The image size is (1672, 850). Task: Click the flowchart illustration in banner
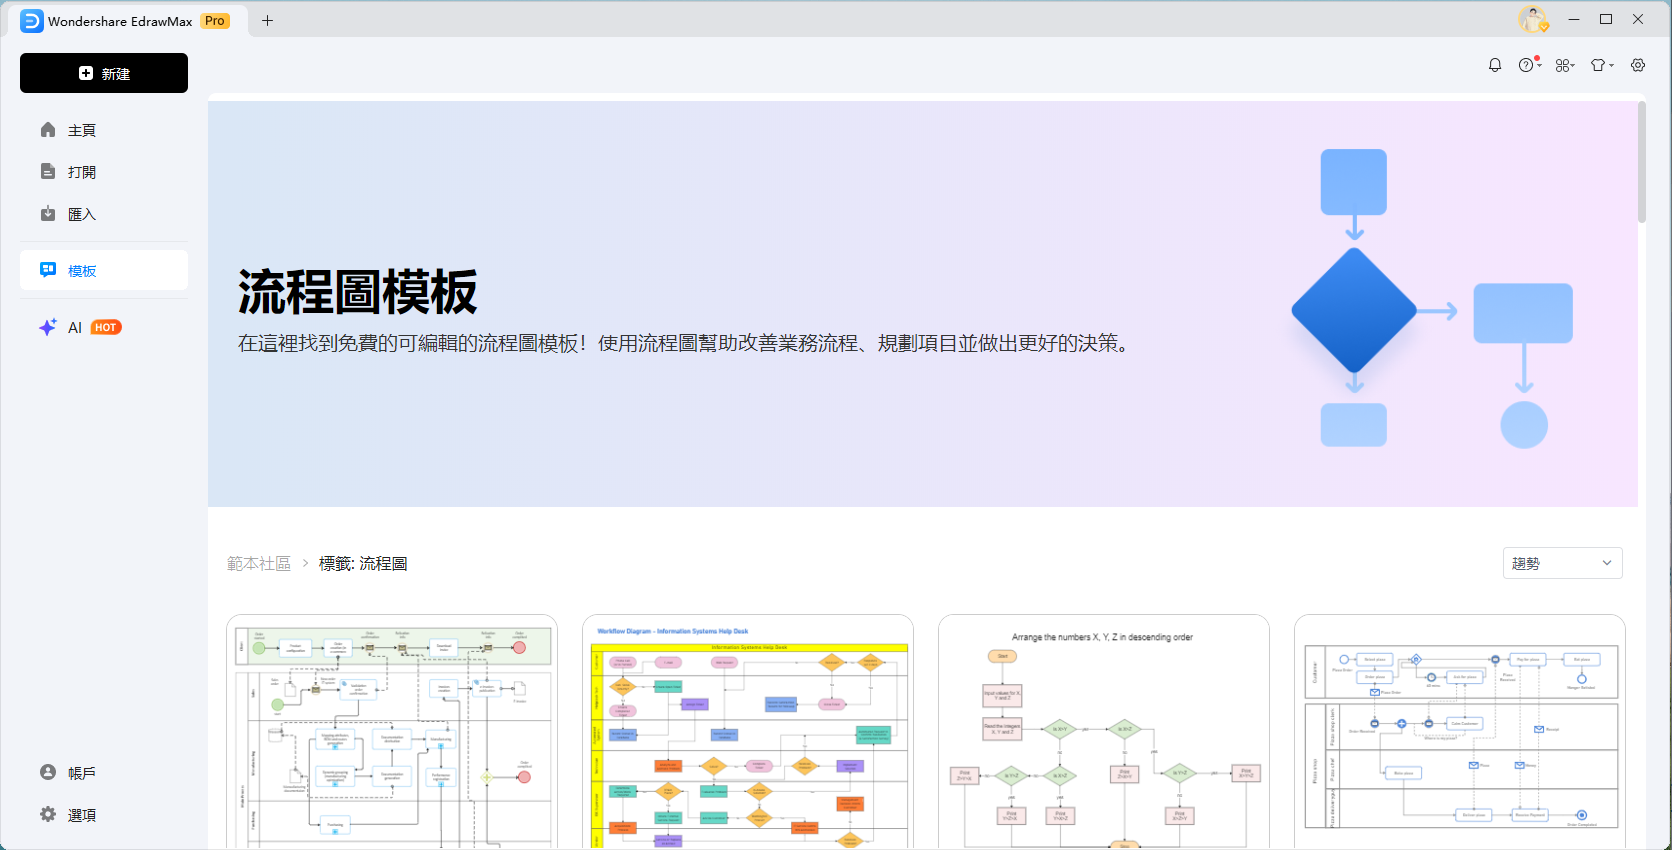click(1432, 299)
